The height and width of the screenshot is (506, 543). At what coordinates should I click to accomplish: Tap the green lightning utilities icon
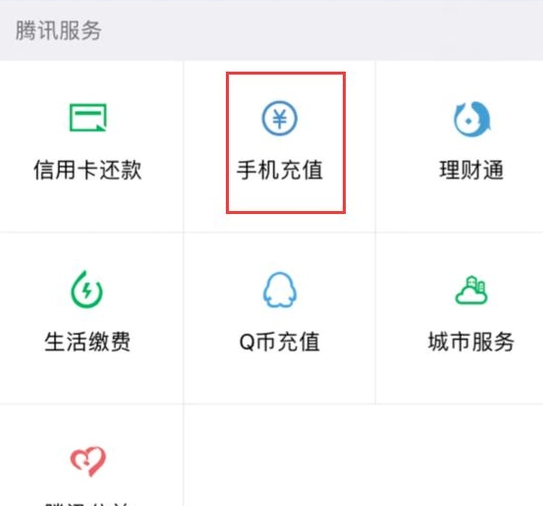[87, 290]
